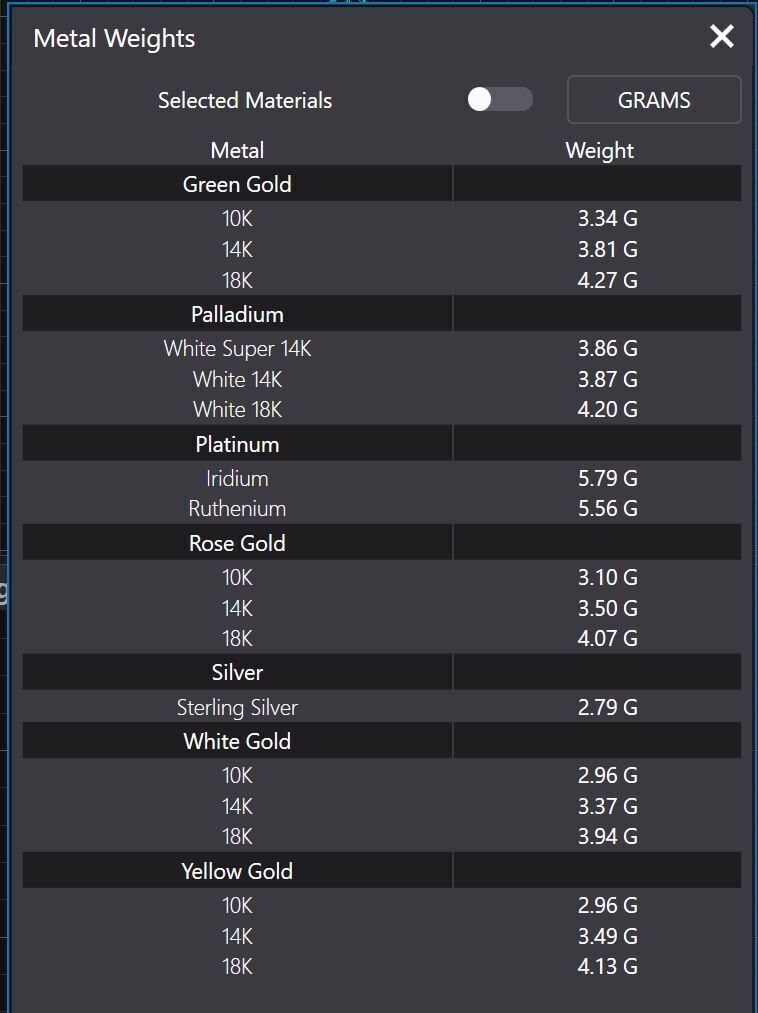Select the White Super 14K row
758x1013 pixels.
click(237, 349)
